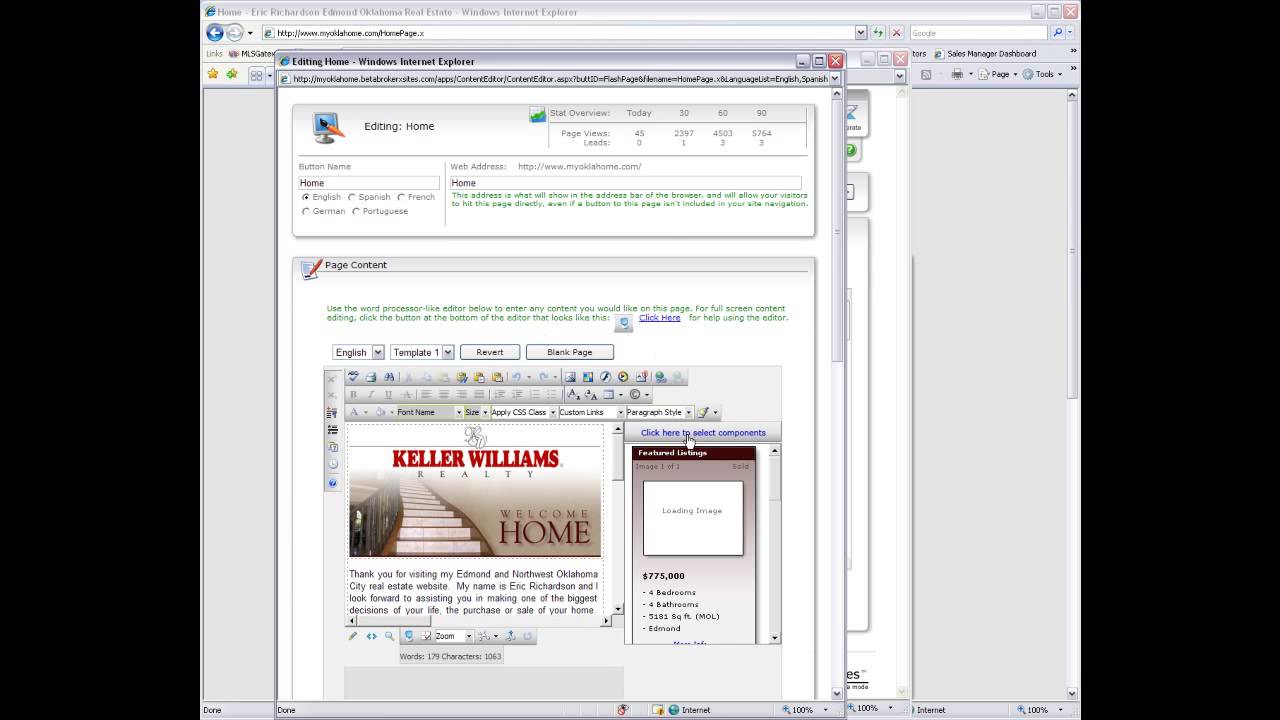Click the align left icon
Screen dimensions: 1280x720
coord(426,394)
